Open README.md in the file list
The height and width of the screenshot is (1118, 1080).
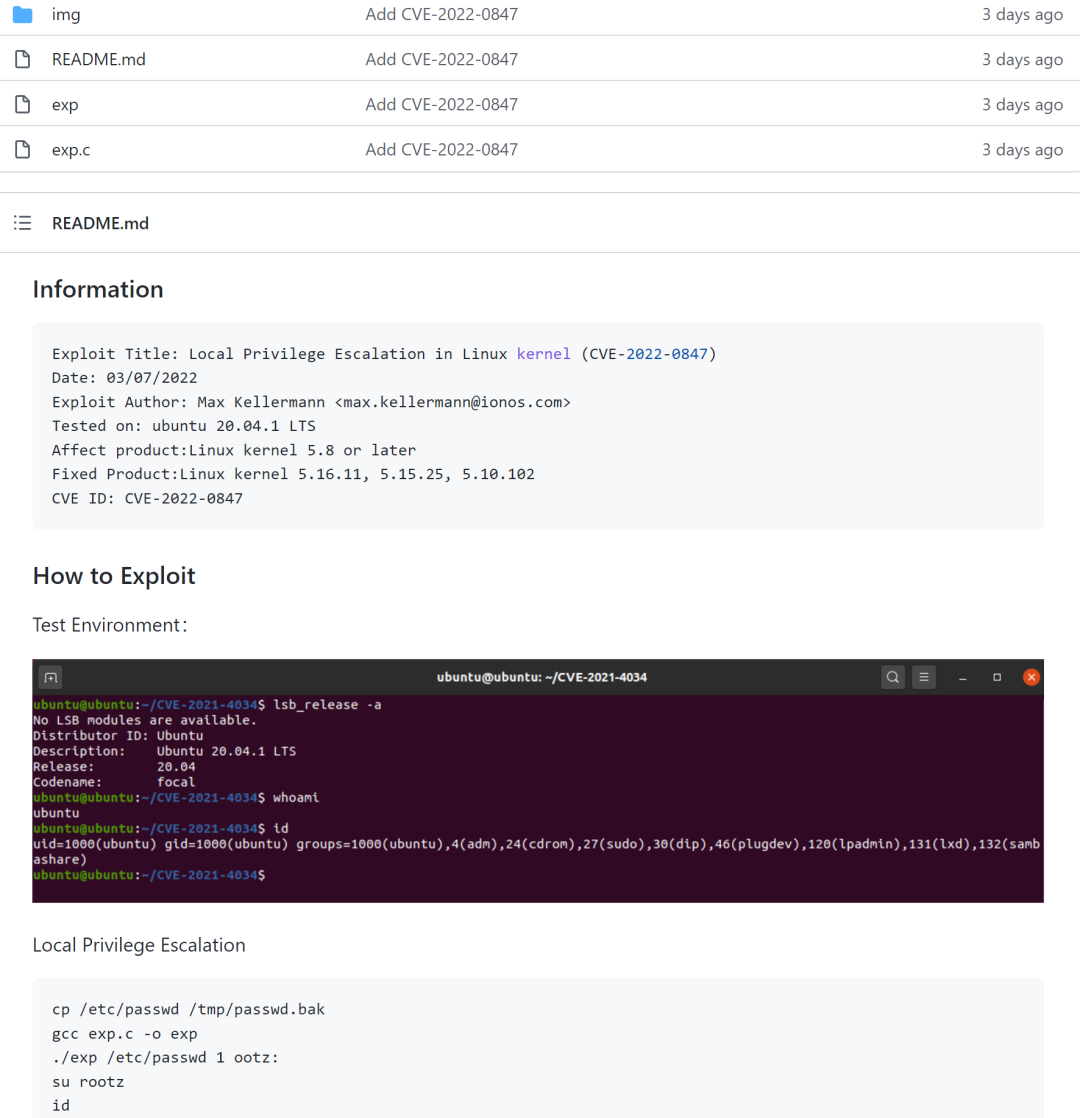tap(98, 59)
